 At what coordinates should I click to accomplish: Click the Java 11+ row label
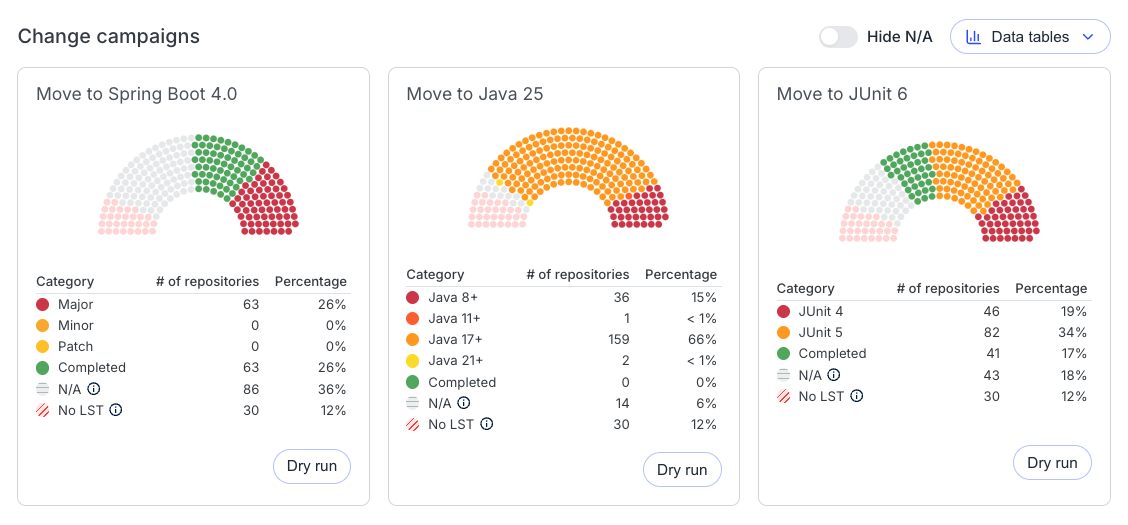[x=455, y=318]
